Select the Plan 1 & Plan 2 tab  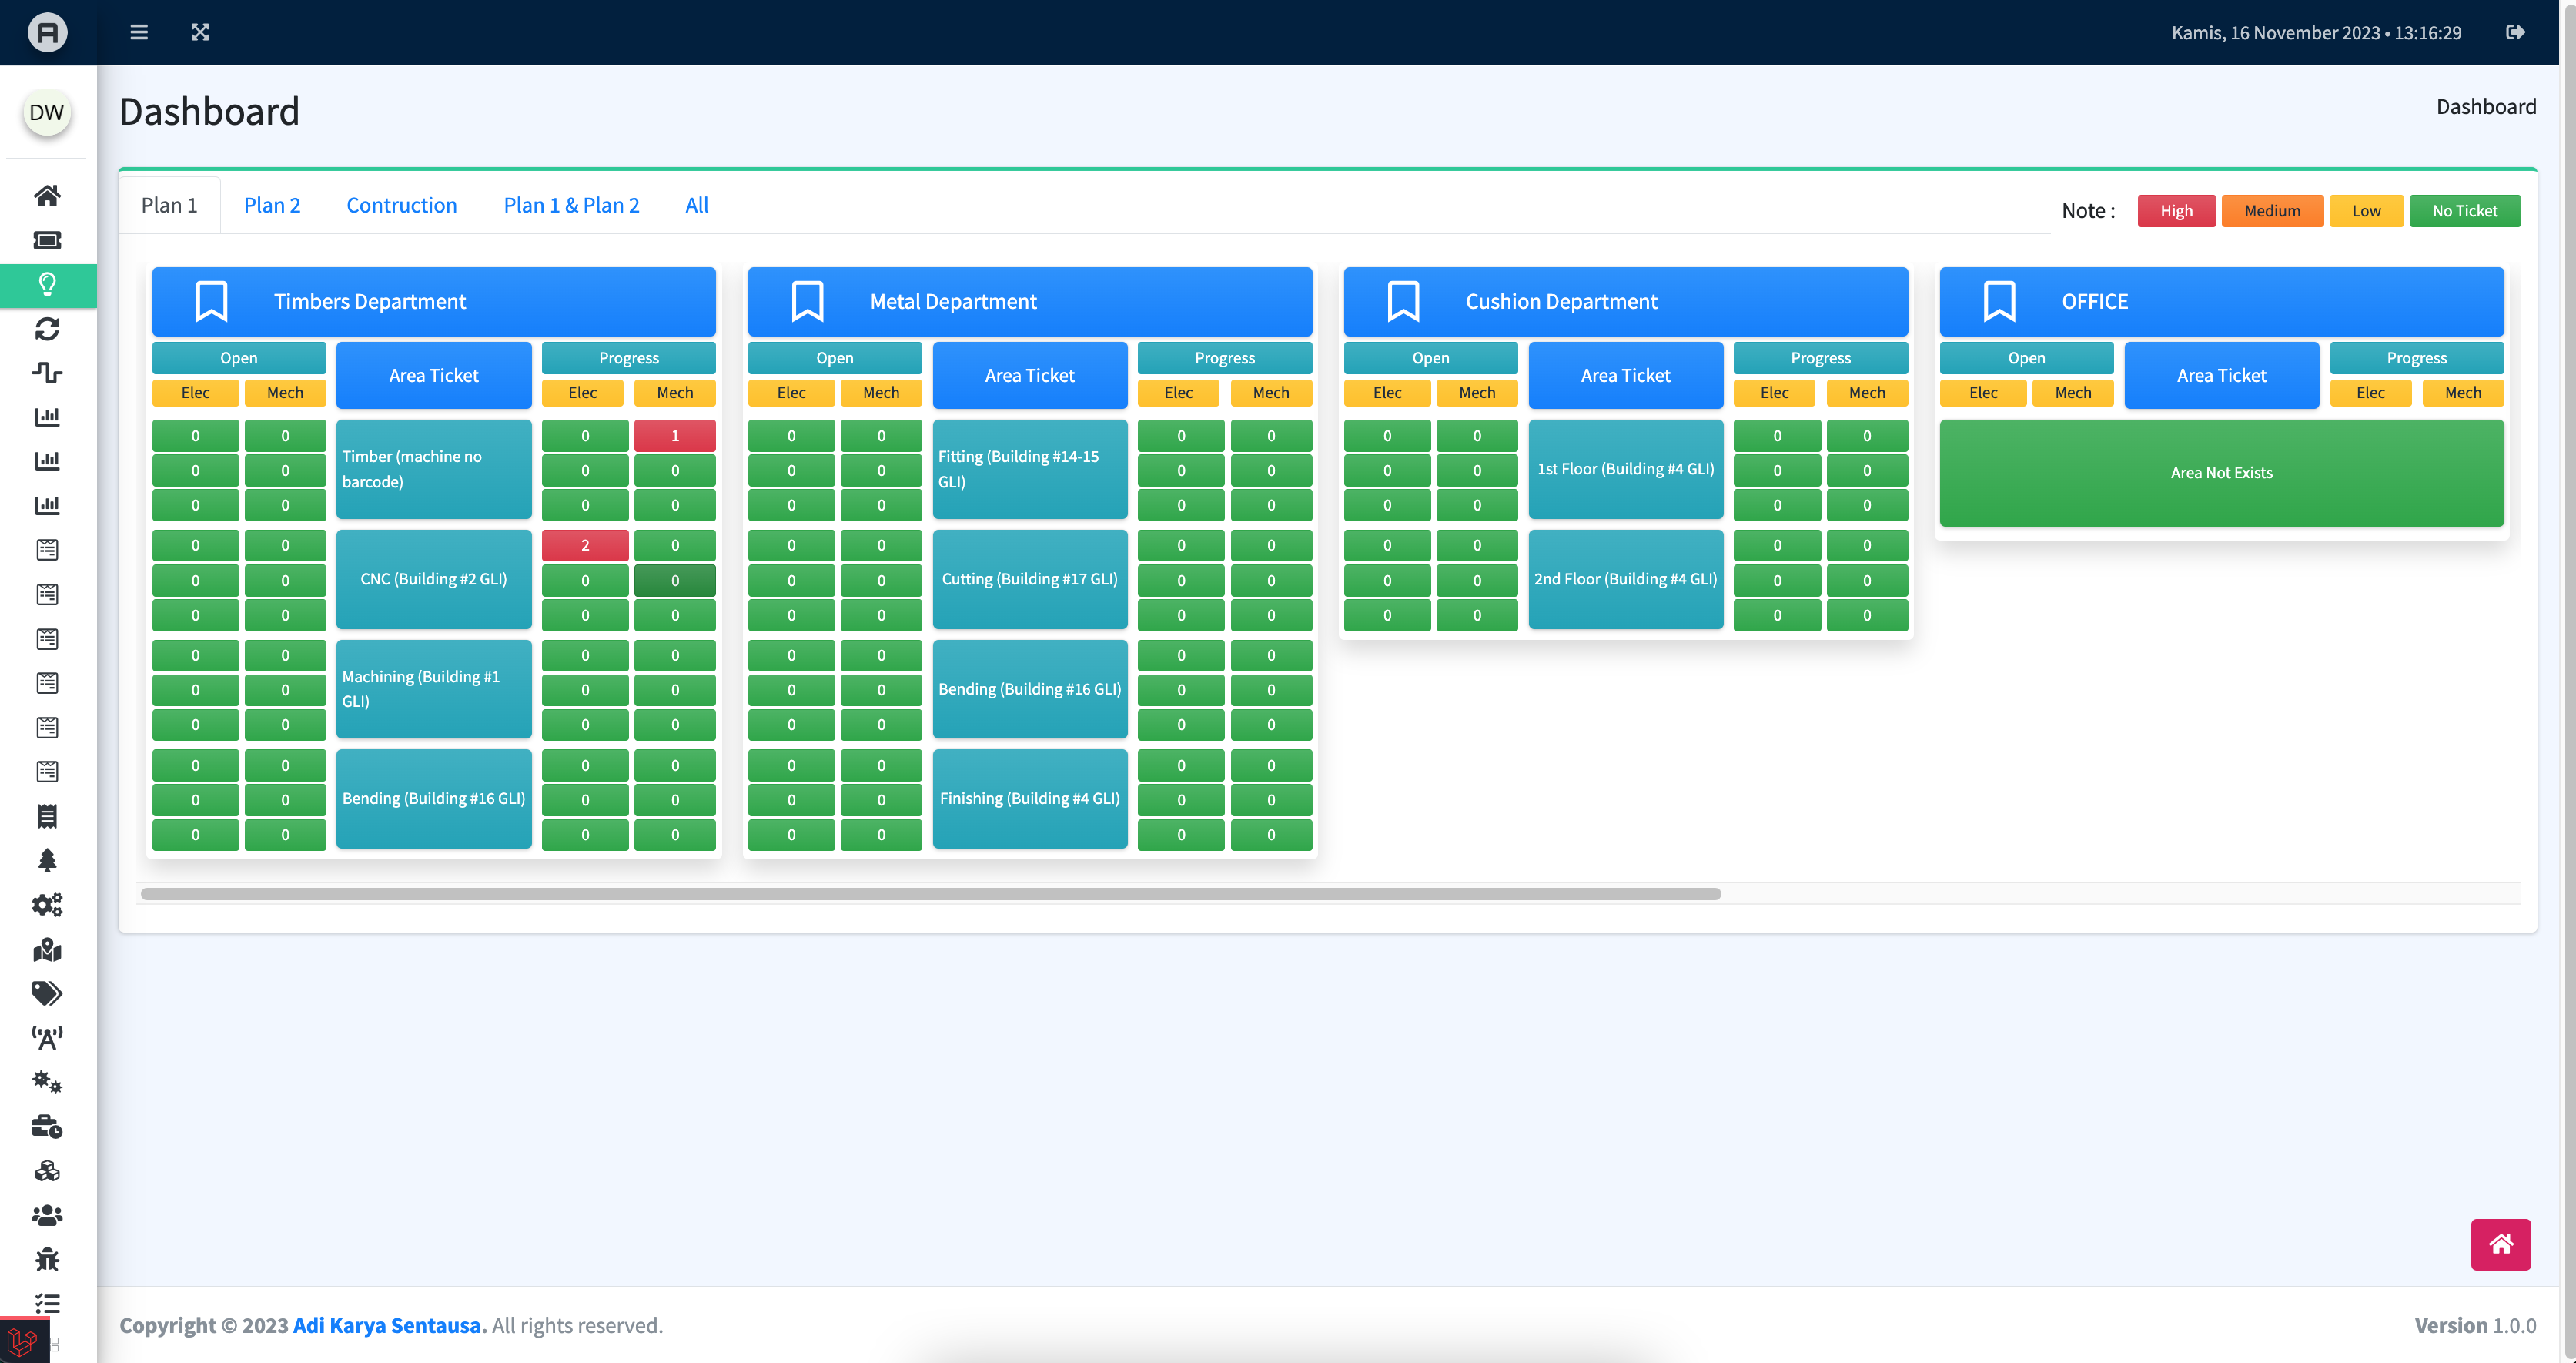571,205
